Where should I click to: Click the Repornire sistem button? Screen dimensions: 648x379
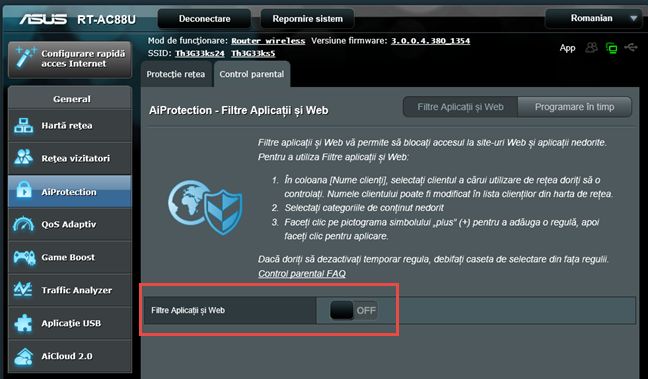(307, 19)
